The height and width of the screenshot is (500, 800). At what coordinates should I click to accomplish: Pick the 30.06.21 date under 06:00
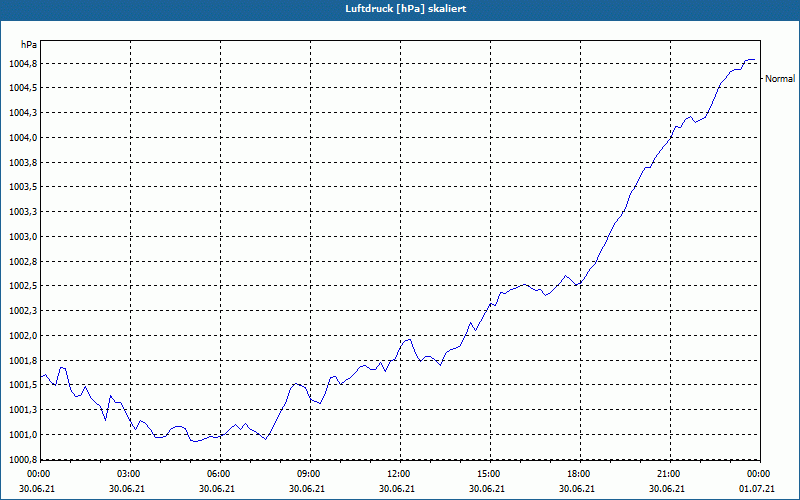coord(217,489)
